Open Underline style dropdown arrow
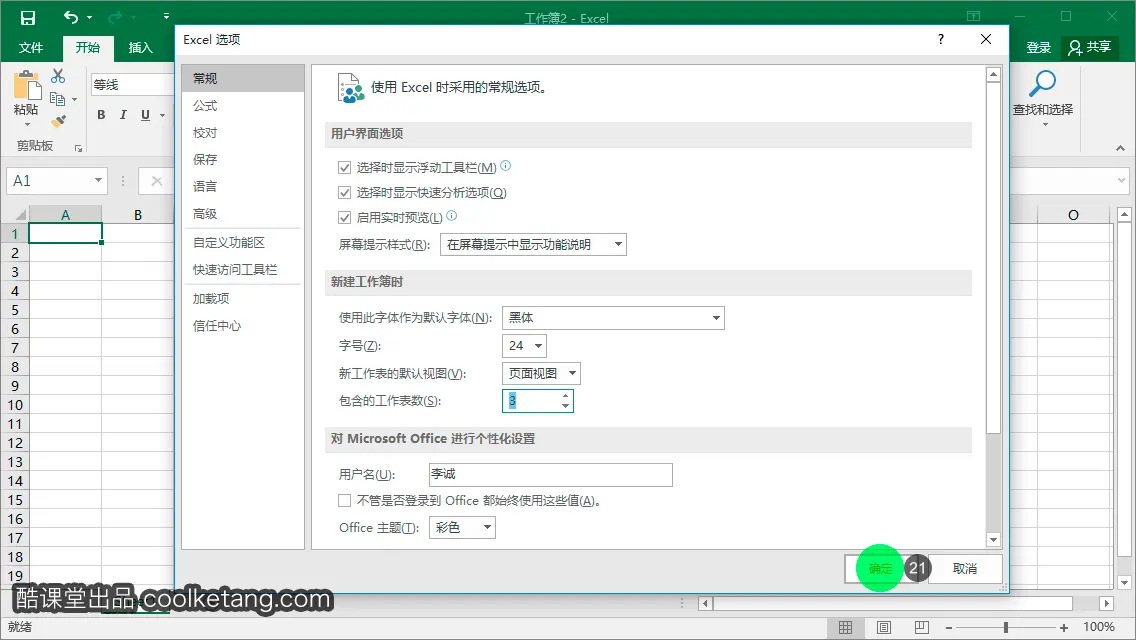This screenshot has height=640, width=1136. (x=162, y=115)
